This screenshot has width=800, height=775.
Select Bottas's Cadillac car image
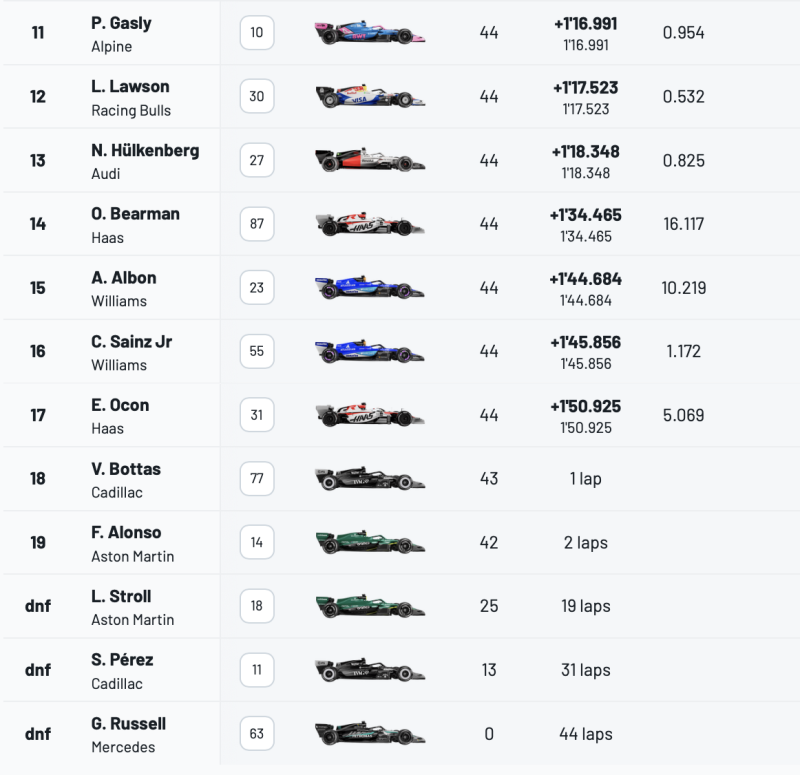370,479
